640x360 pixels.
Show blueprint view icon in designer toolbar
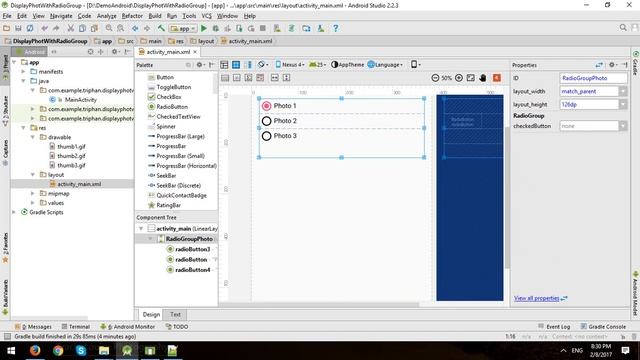(x=236, y=65)
